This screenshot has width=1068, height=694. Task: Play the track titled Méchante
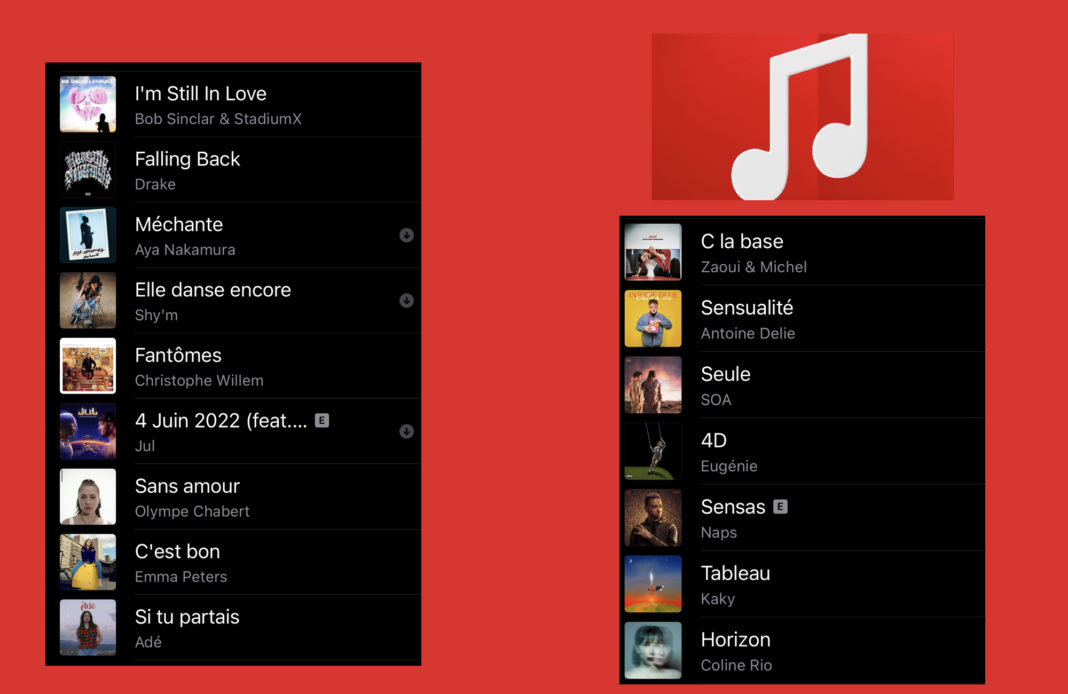click(179, 224)
